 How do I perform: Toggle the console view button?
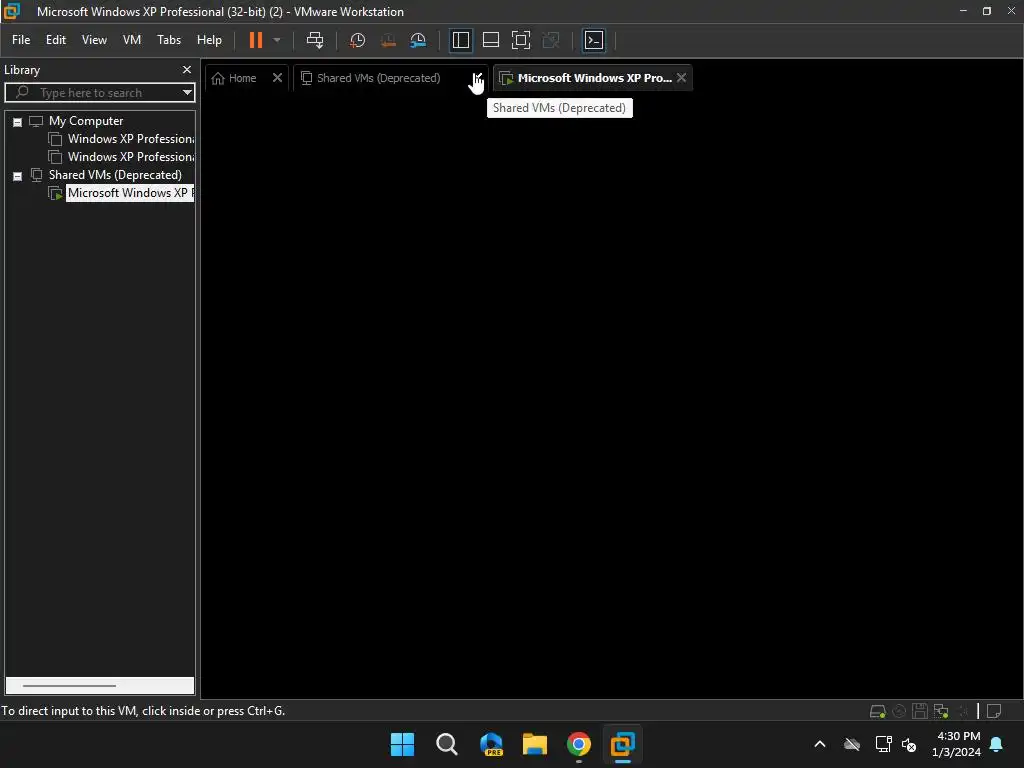click(594, 40)
